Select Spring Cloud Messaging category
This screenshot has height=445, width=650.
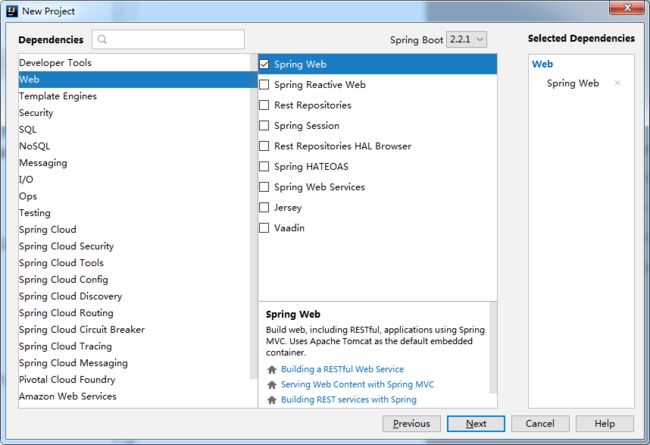coord(134,363)
